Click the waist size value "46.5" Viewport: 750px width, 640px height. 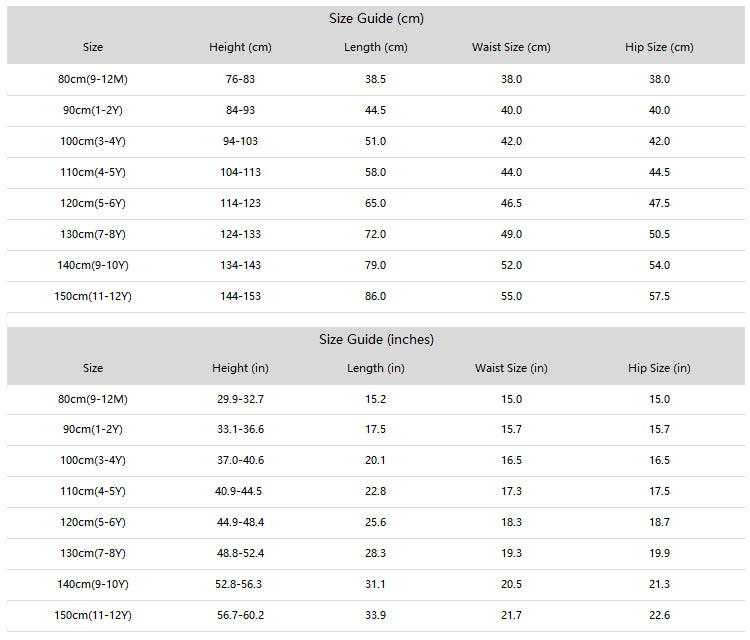click(x=511, y=203)
